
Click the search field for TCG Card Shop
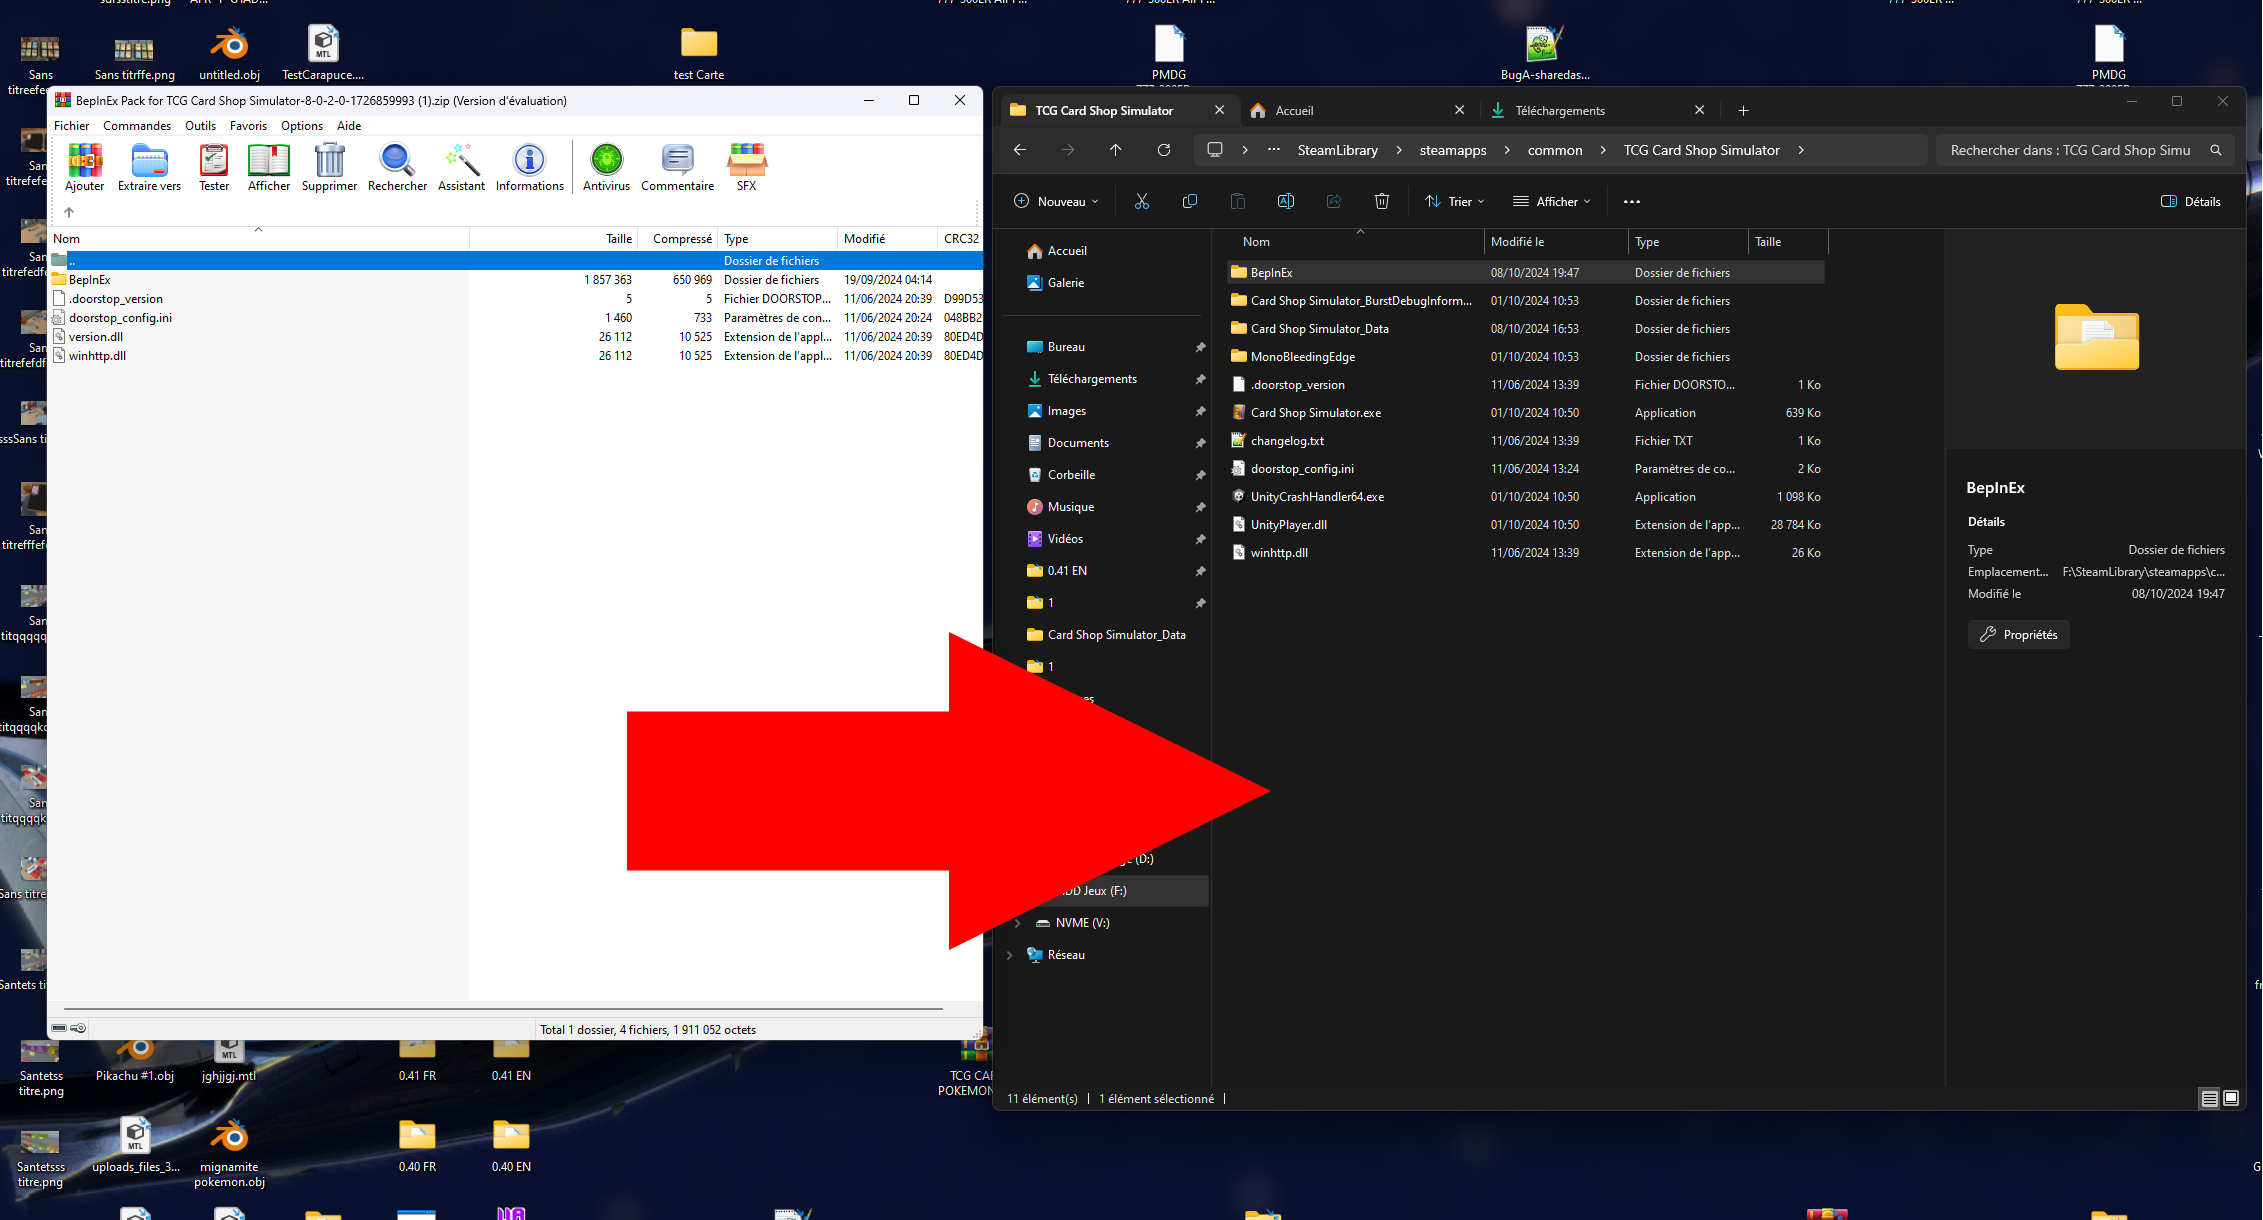tap(2070, 150)
